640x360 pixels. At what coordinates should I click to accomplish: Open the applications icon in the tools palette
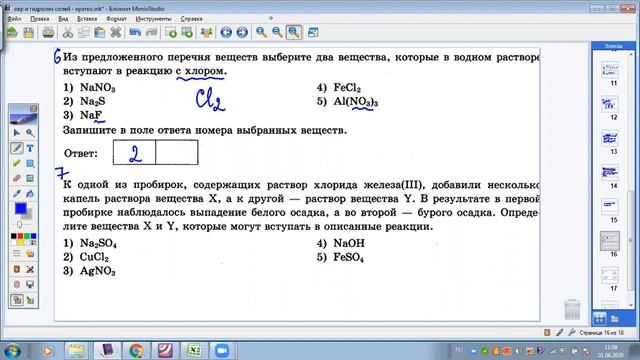point(17,269)
